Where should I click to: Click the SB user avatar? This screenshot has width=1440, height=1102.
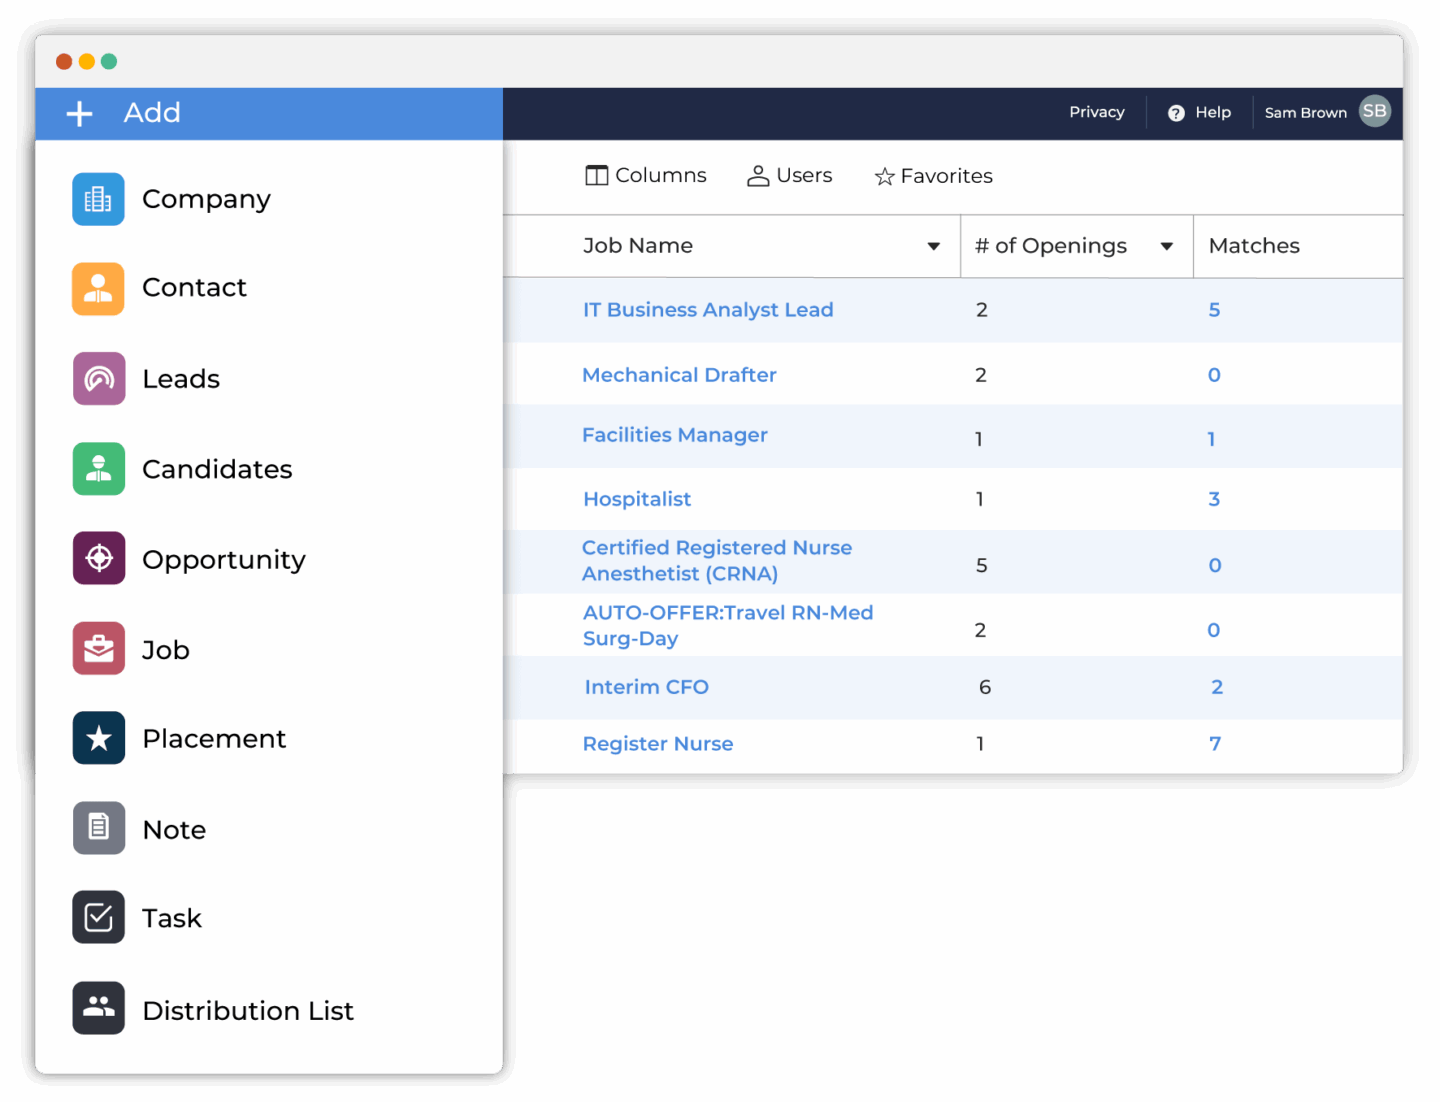click(x=1375, y=111)
